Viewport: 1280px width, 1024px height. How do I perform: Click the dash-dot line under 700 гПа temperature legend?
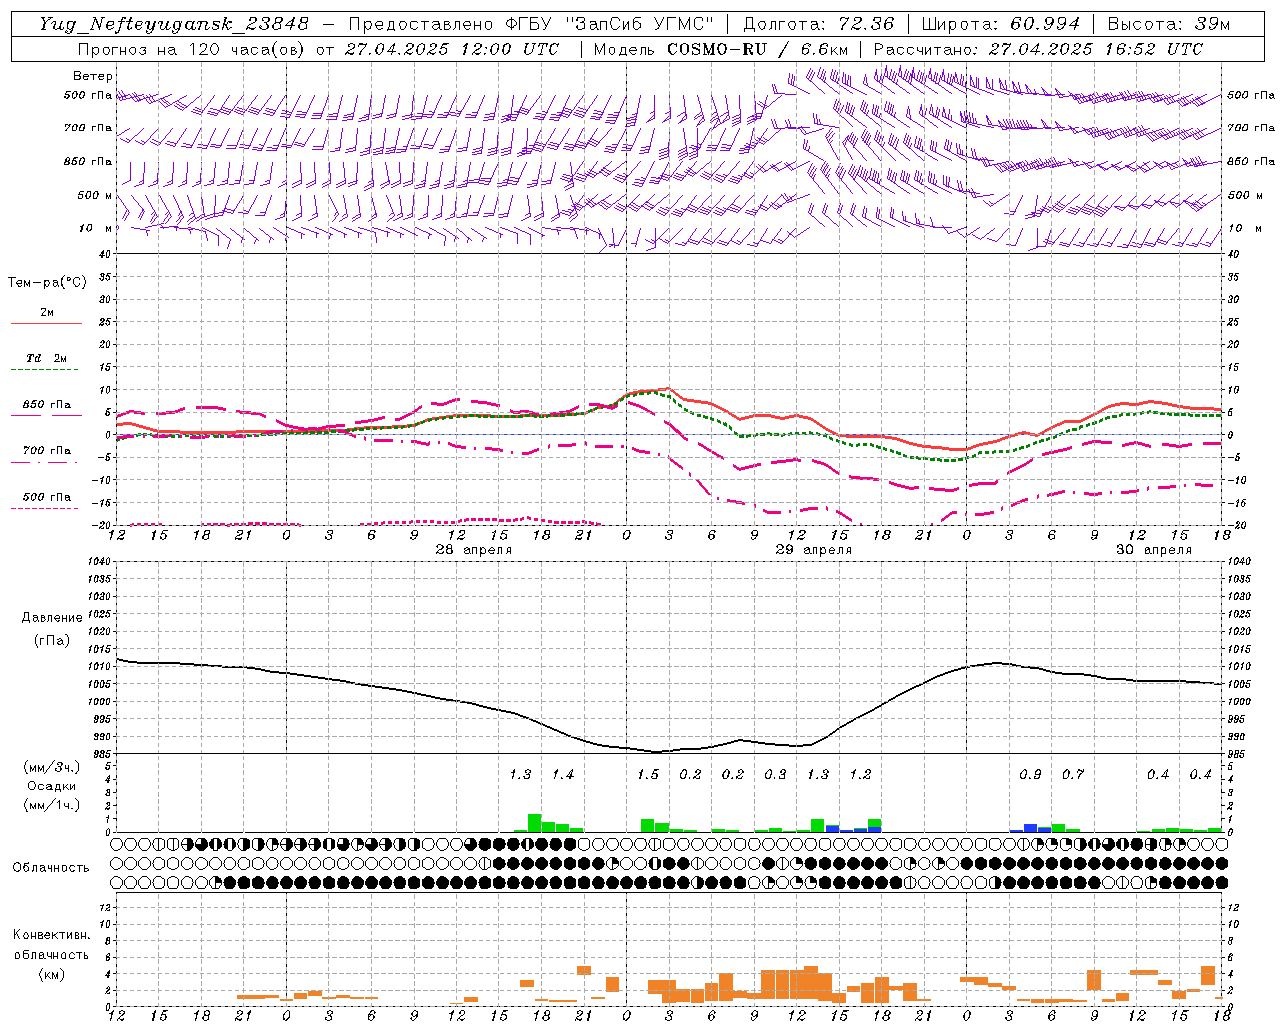pyautogui.click(x=44, y=462)
